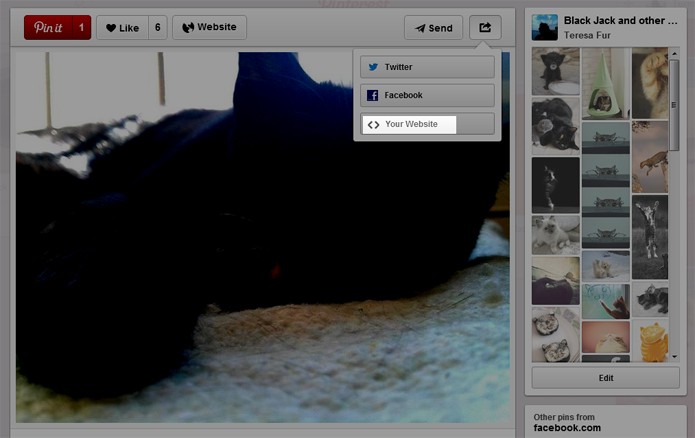Share pin on Twitter
Viewport: 695px width, 438px height.
(427, 67)
